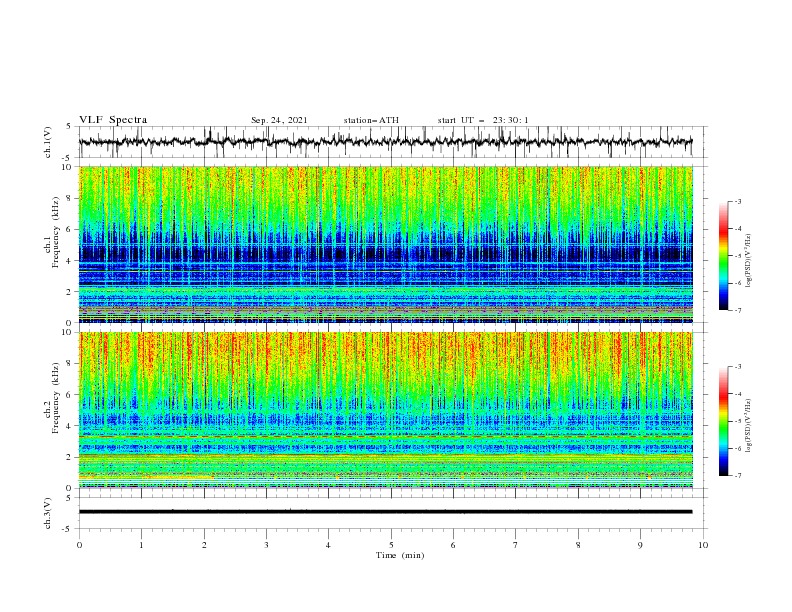Click time axis tick label 5
Screen dimensions: 792x612
(391, 545)
